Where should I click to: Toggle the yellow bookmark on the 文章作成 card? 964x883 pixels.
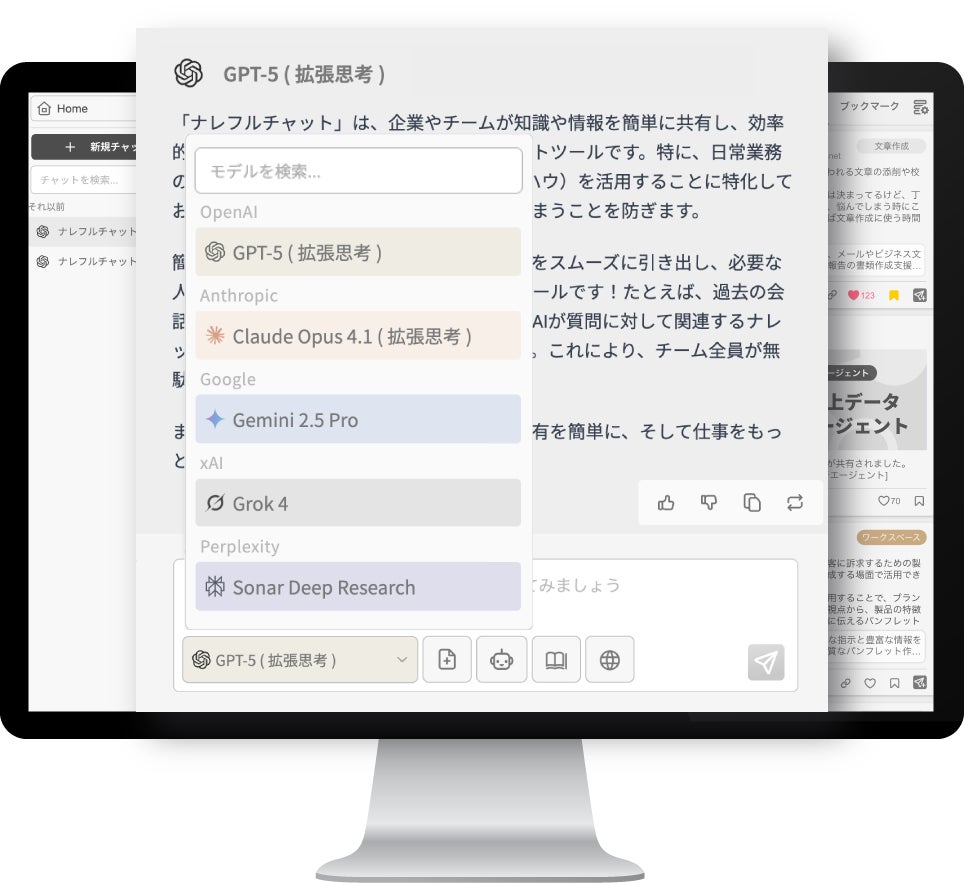coord(894,295)
